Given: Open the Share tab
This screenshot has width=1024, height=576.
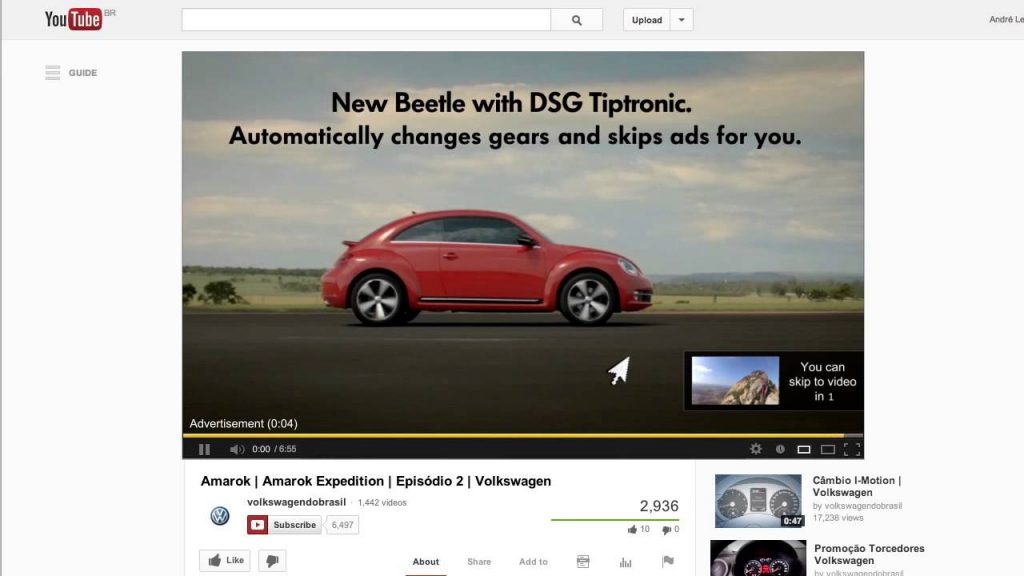Looking at the screenshot, I should (479, 561).
